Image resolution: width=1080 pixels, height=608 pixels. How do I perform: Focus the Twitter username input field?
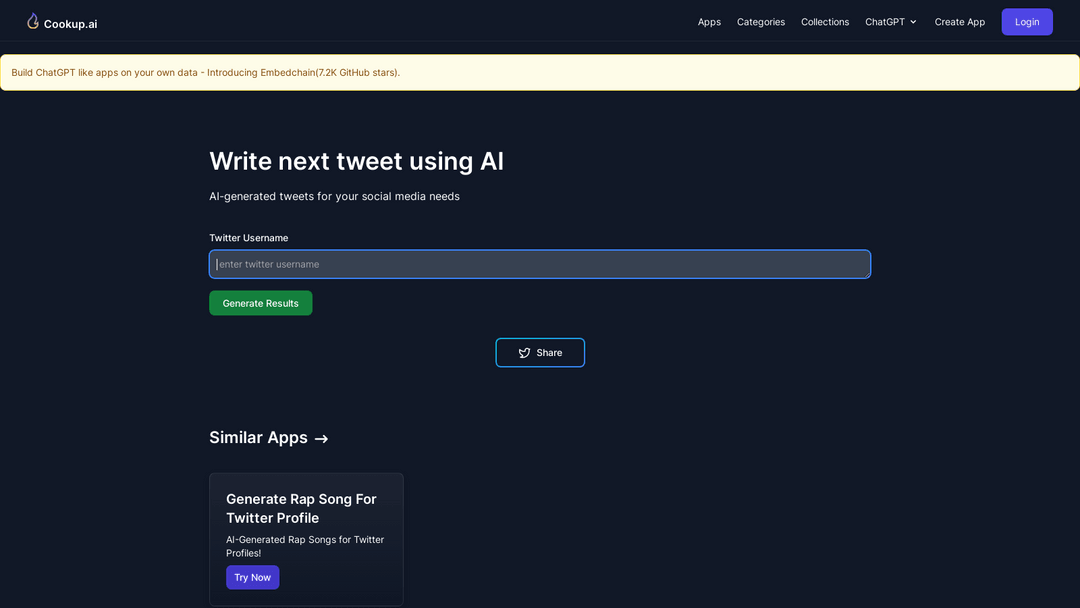(x=539, y=264)
